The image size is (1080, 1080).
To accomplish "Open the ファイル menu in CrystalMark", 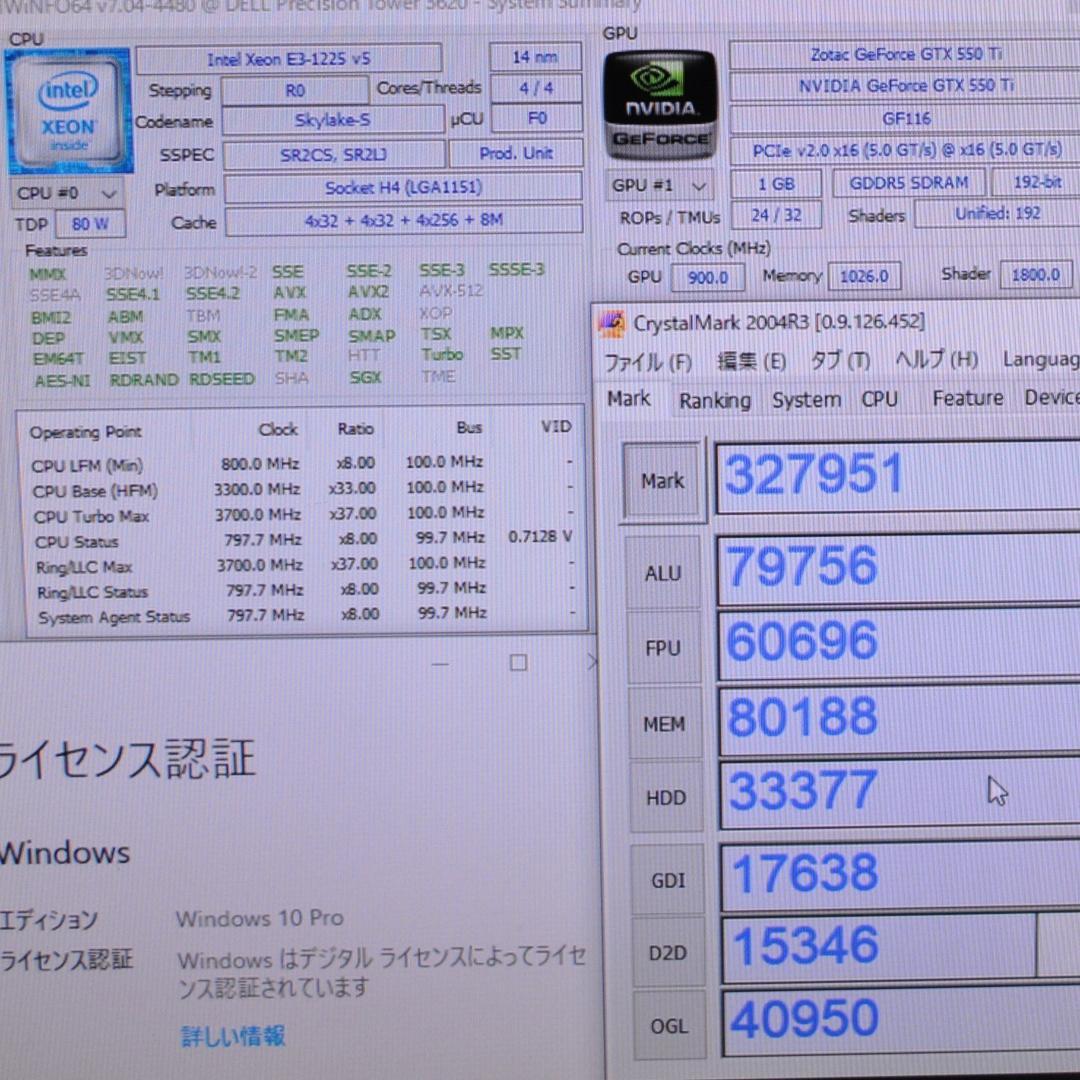I will click(x=648, y=360).
